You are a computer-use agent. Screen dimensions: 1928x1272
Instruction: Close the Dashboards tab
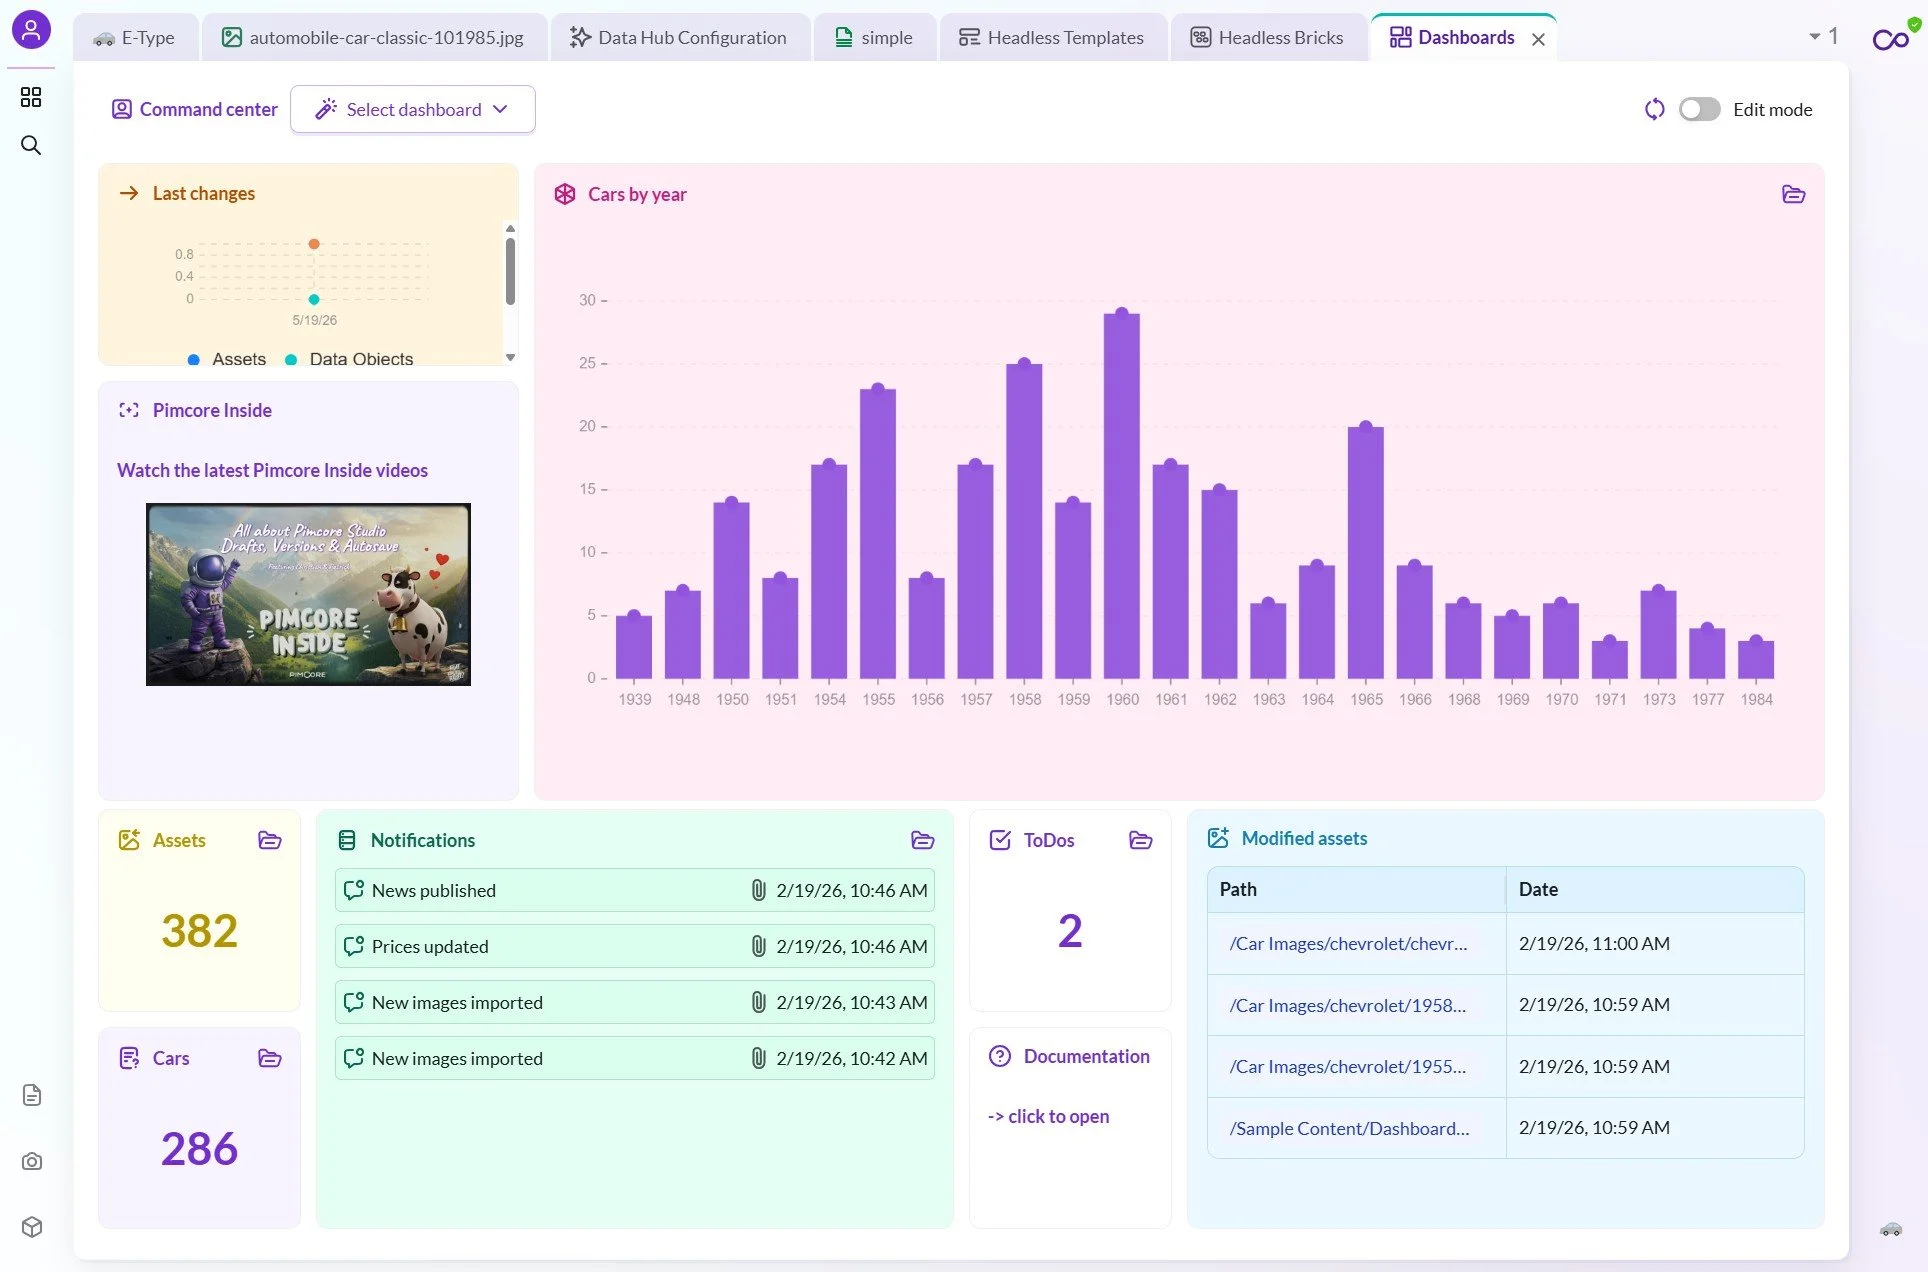tap(1538, 39)
